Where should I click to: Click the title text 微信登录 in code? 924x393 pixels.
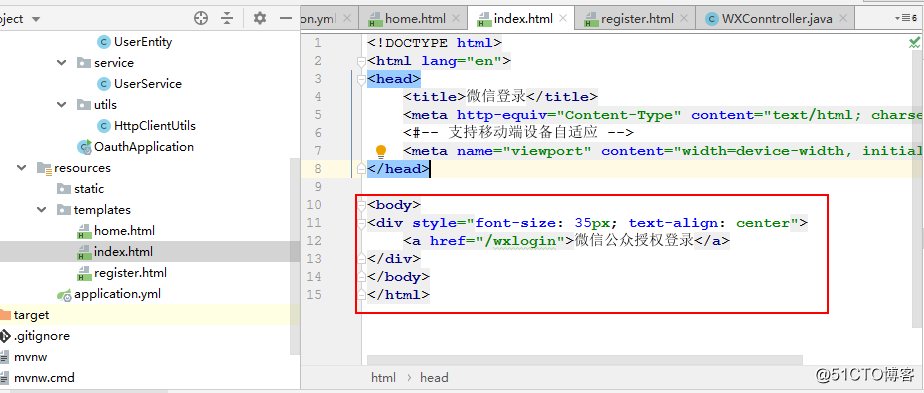tap(496, 97)
